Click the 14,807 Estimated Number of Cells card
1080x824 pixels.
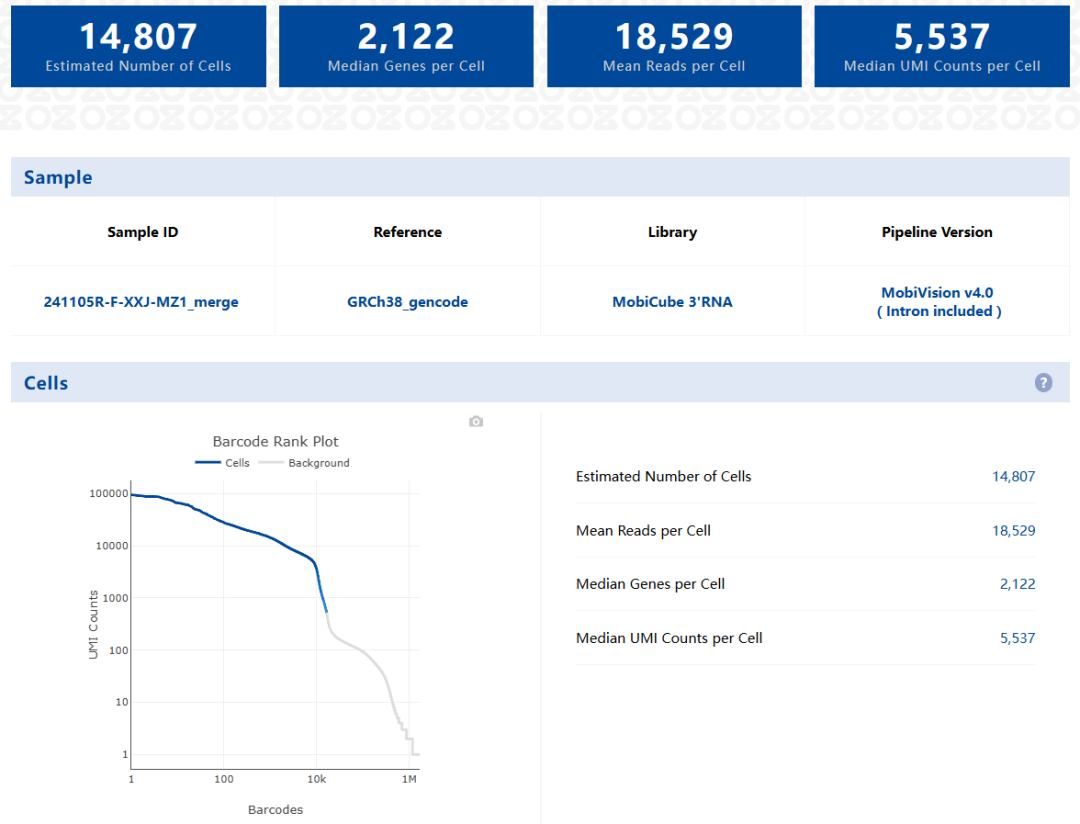click(139, 46)
